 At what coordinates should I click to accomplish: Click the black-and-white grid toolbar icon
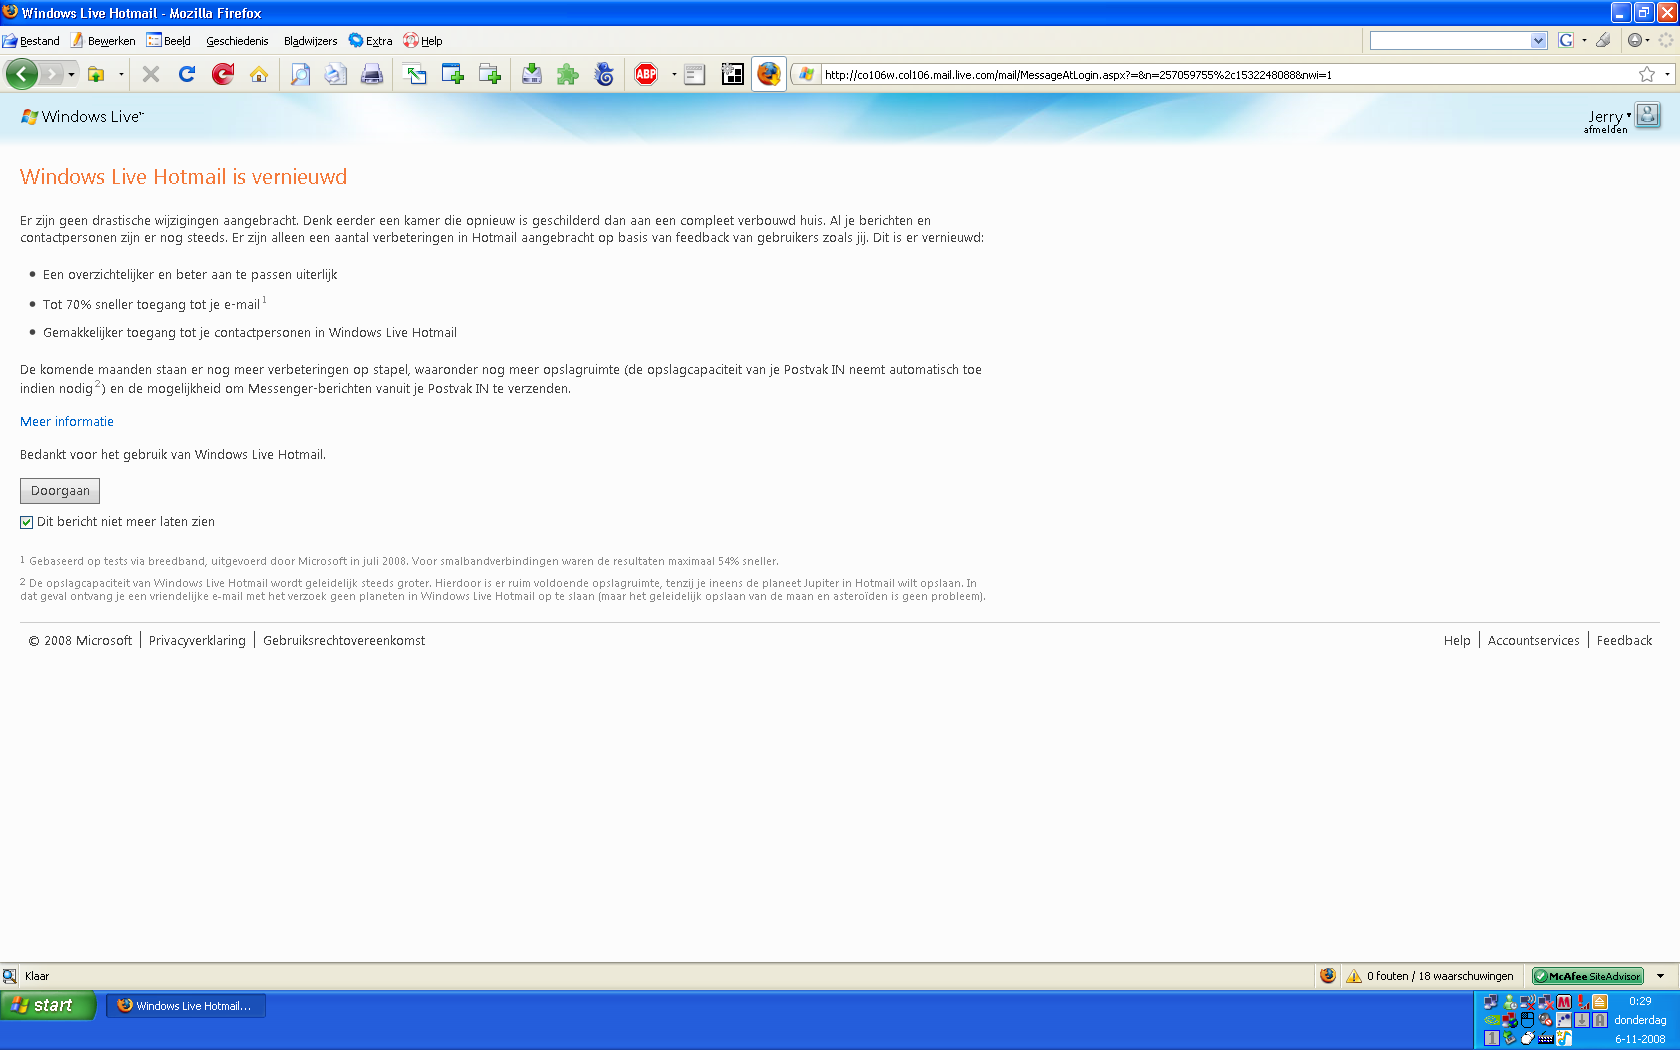(x=733, y=74)
